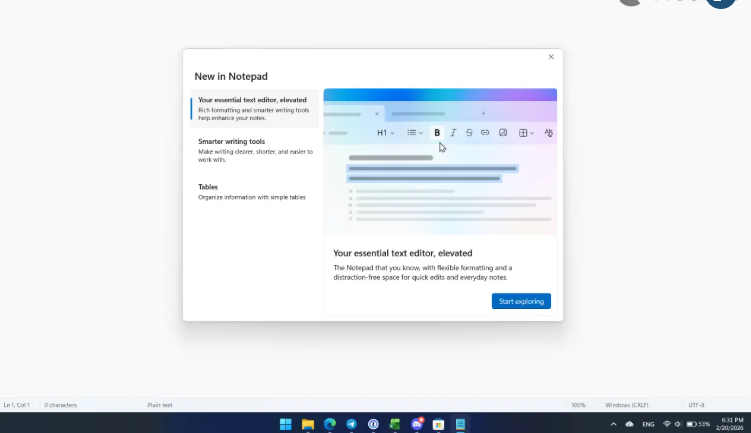The height and width of the screenshot is (433, 751).
Task: Click the Start exploring button
Action: (521, 301)
